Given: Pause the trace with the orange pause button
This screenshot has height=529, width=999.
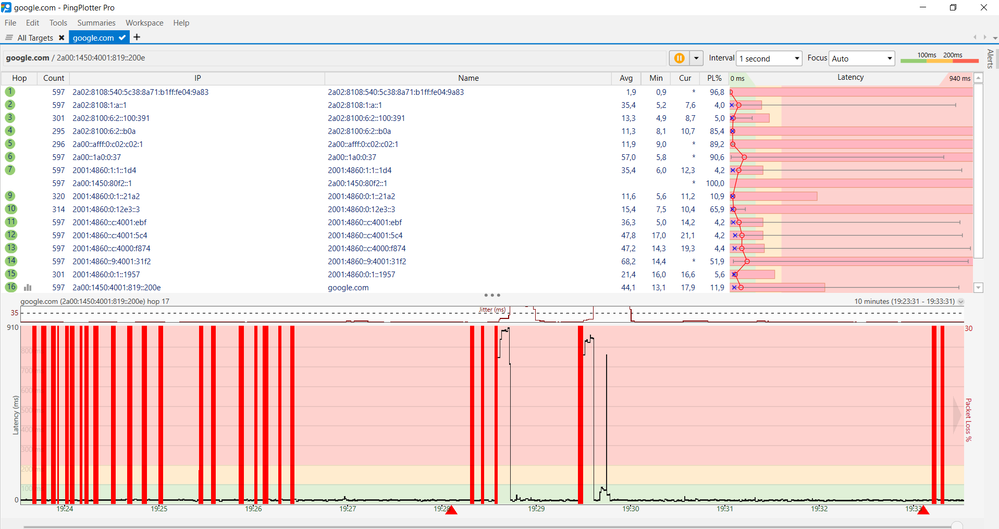Looking at the screenshot, I should pos(679,59).
